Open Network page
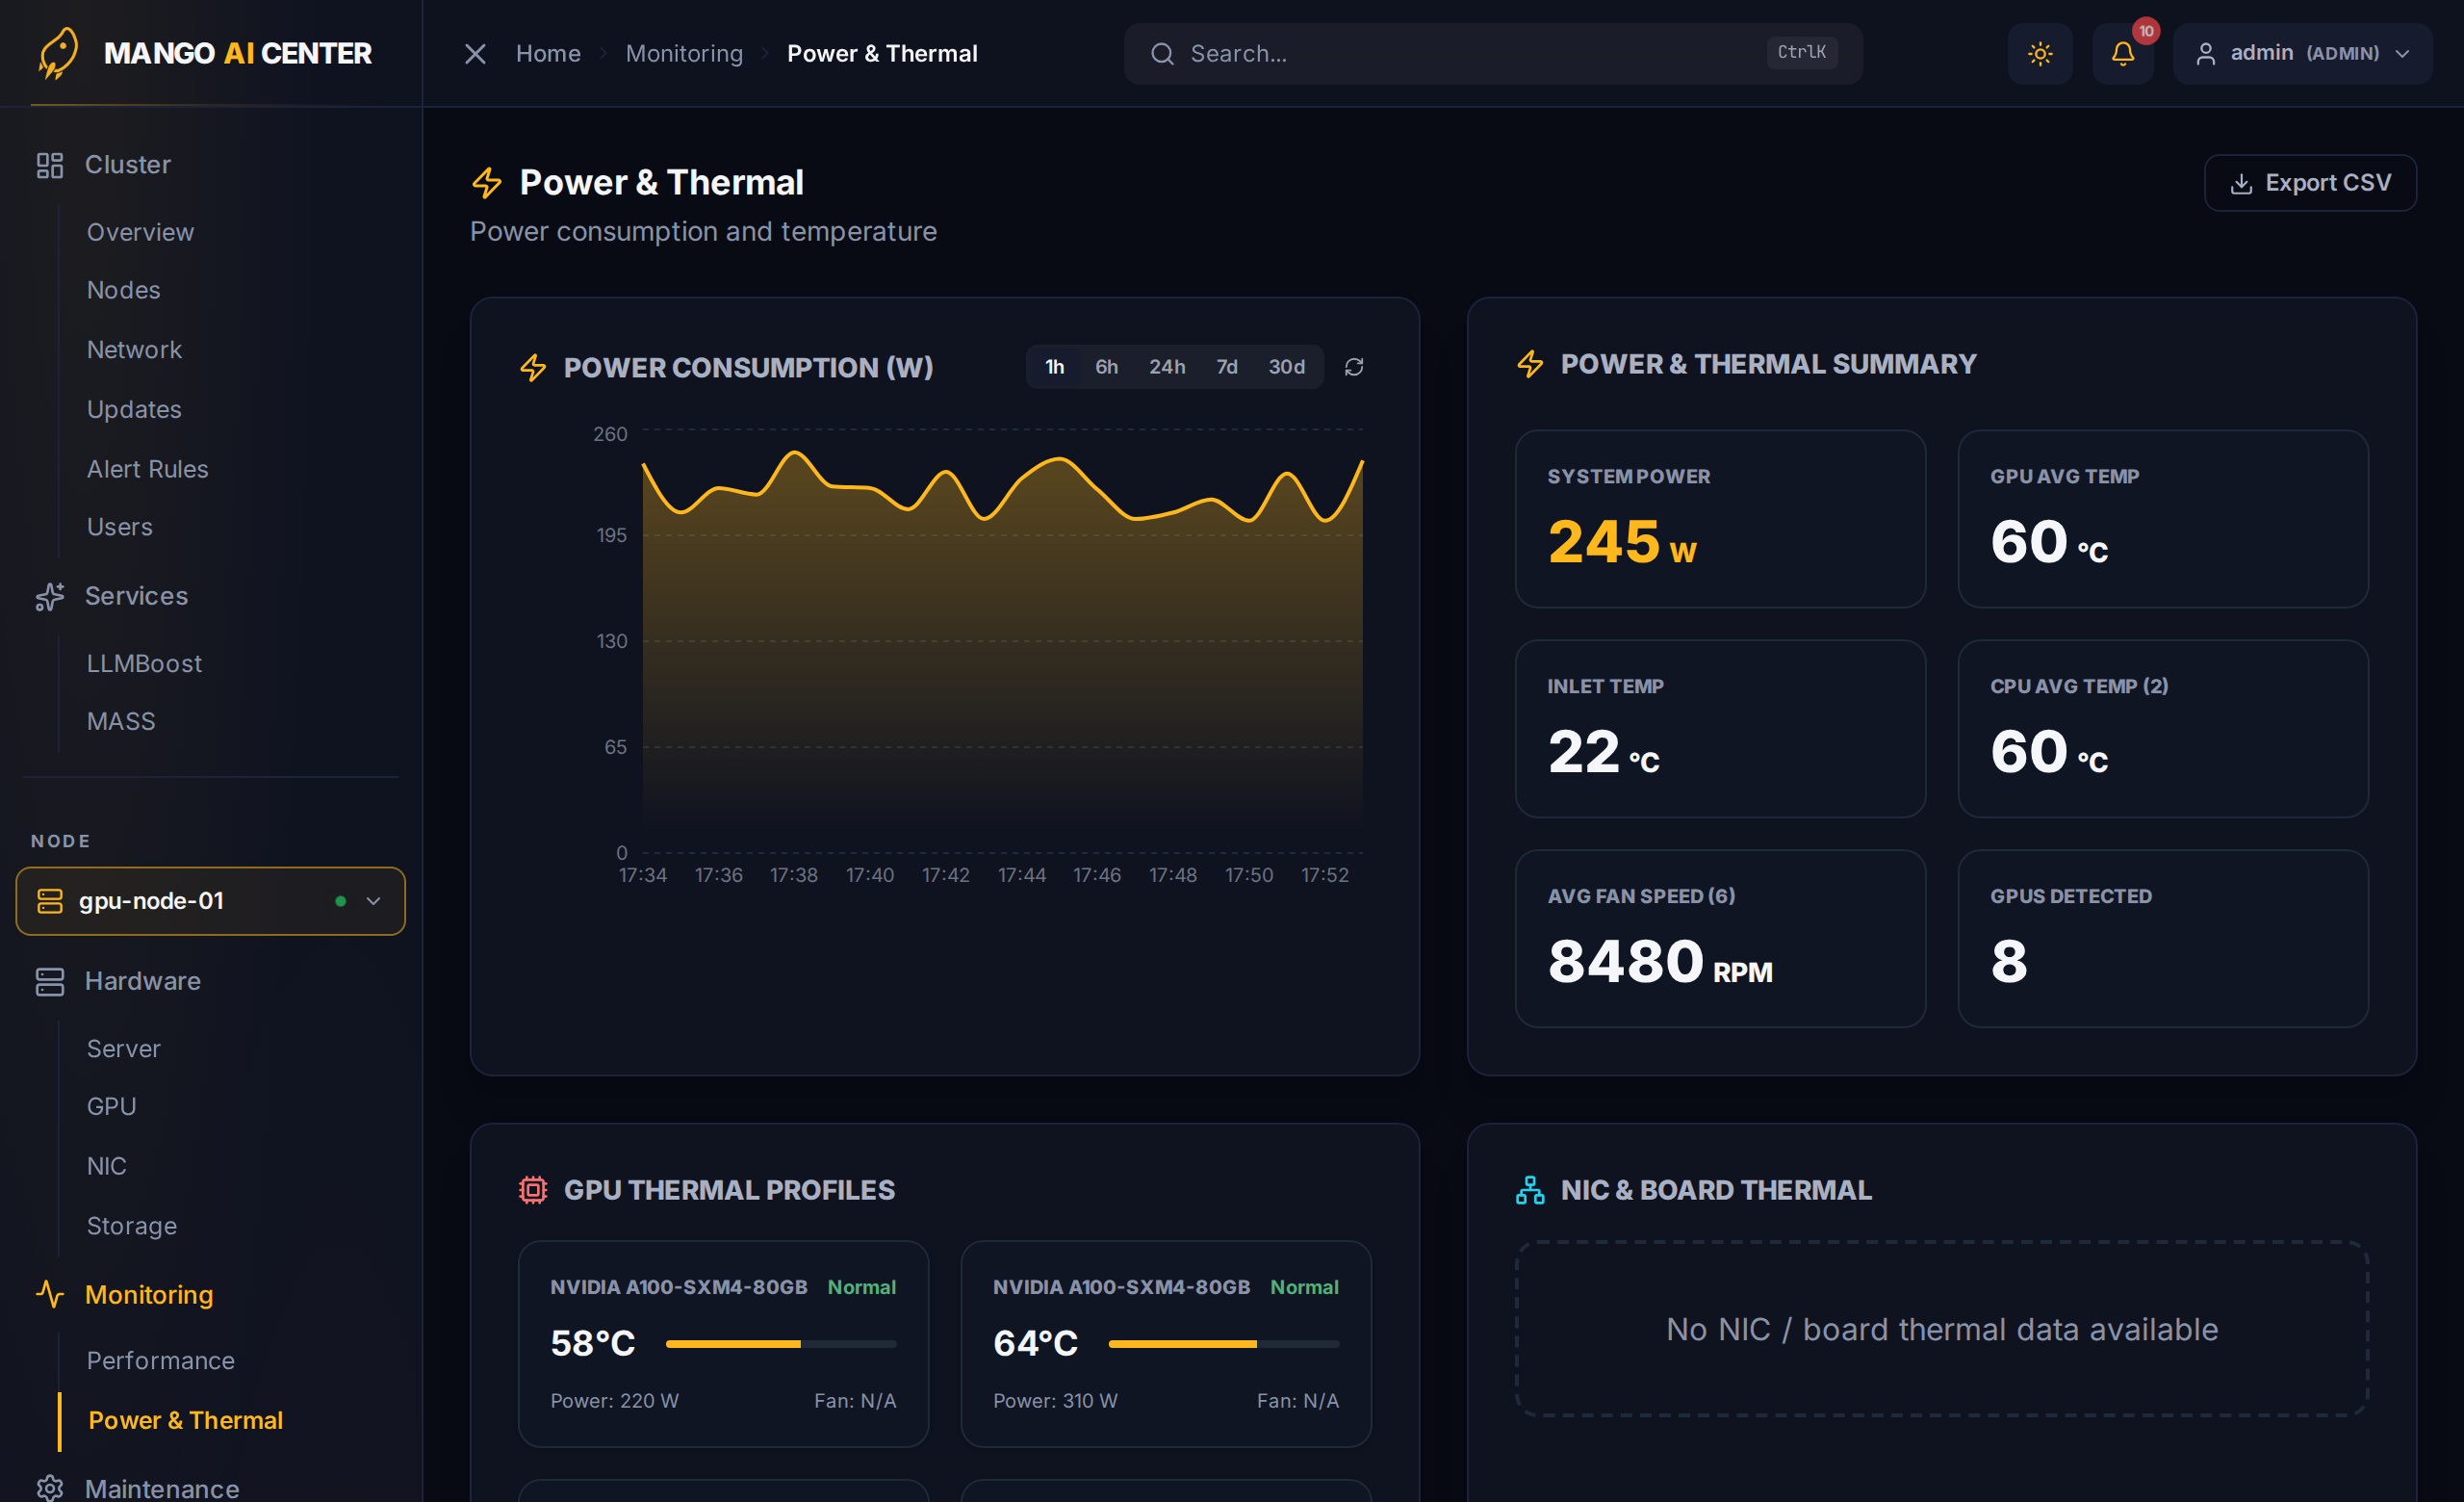The height and width of the screenshot is (1502, 2464). pos(134,350)
